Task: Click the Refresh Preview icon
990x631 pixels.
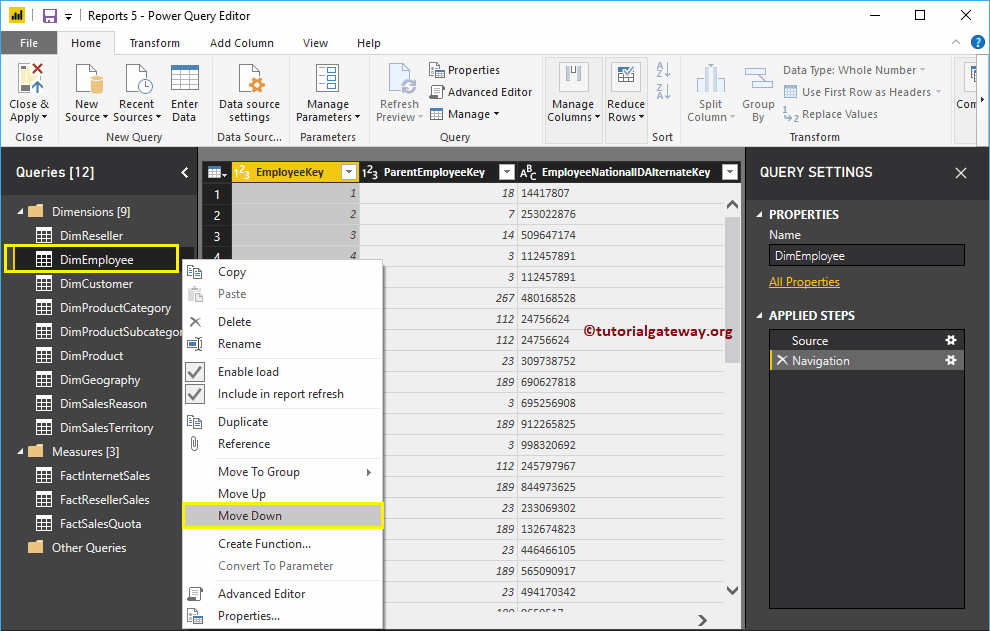Action: [400, 80]
